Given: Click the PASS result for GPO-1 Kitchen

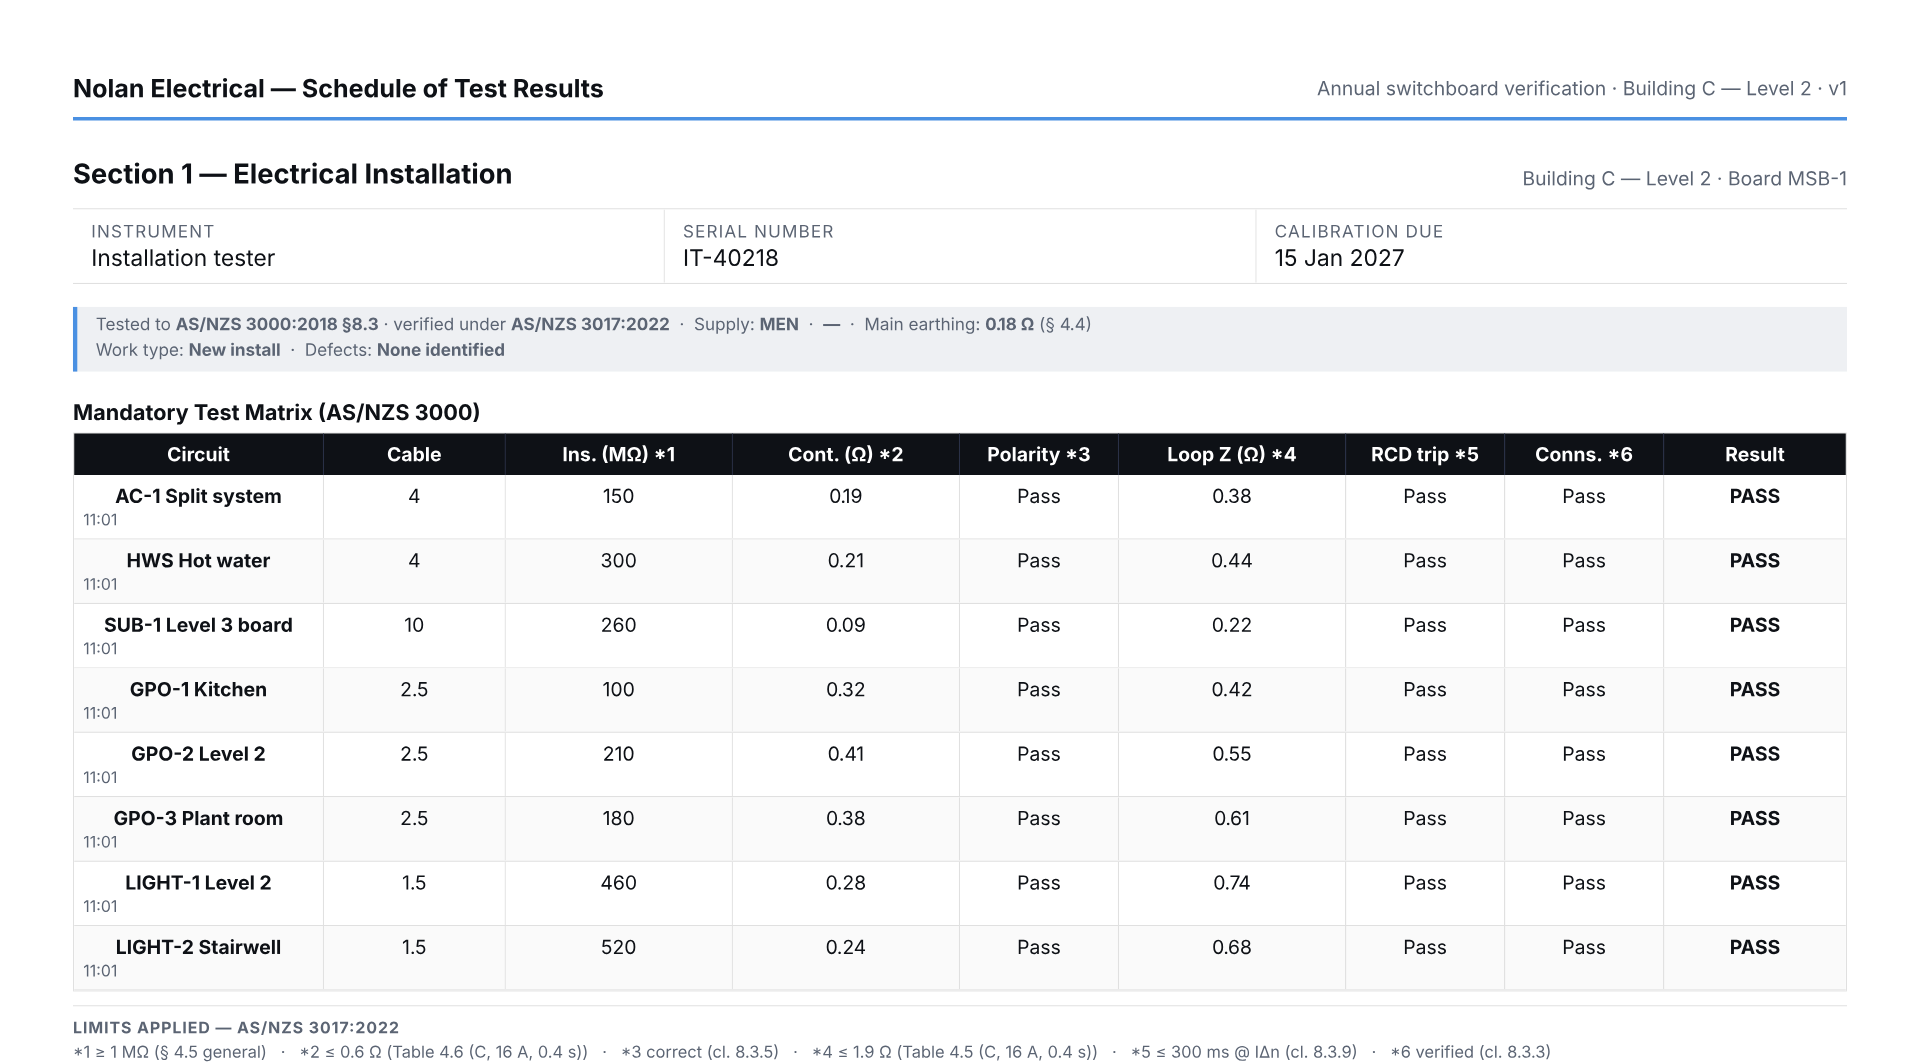Looking at the screenshot, I should click(1754, 689).
